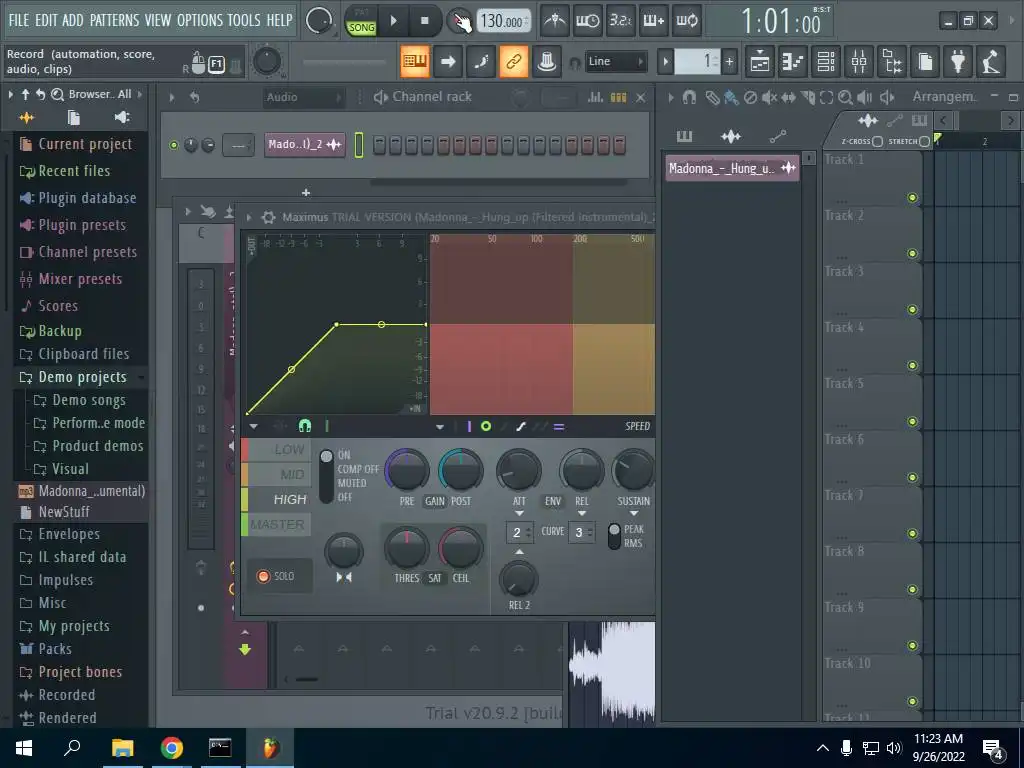Click the ON/COMP OFF/MUTED band state switch
The width and height of the screenshot is (1024, 768).
click(326, 475)
